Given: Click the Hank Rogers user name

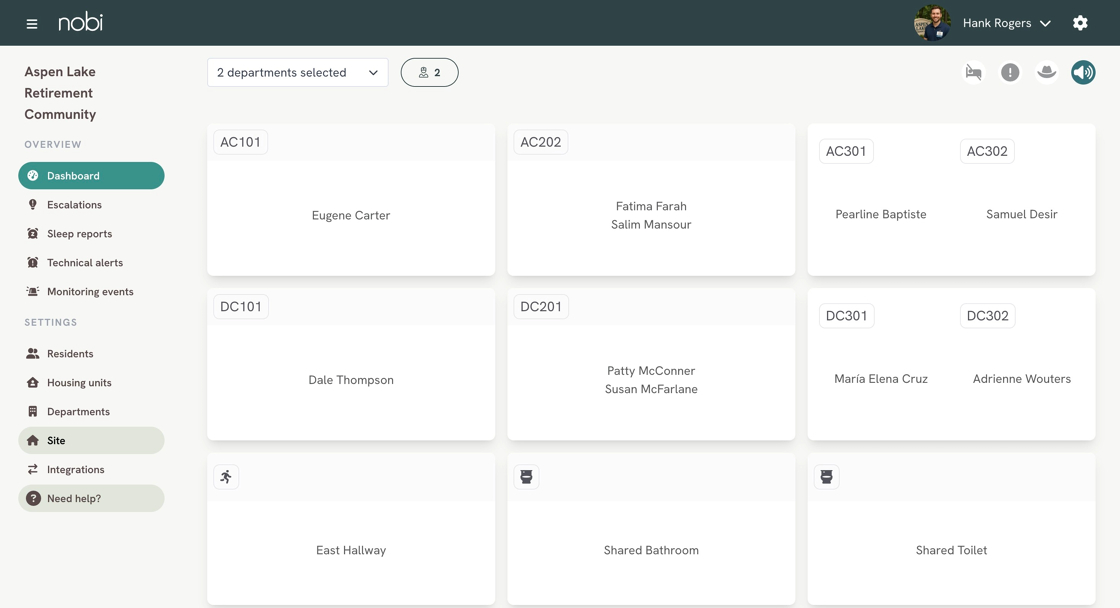Looking at the screenshot, I should [996, 23].
